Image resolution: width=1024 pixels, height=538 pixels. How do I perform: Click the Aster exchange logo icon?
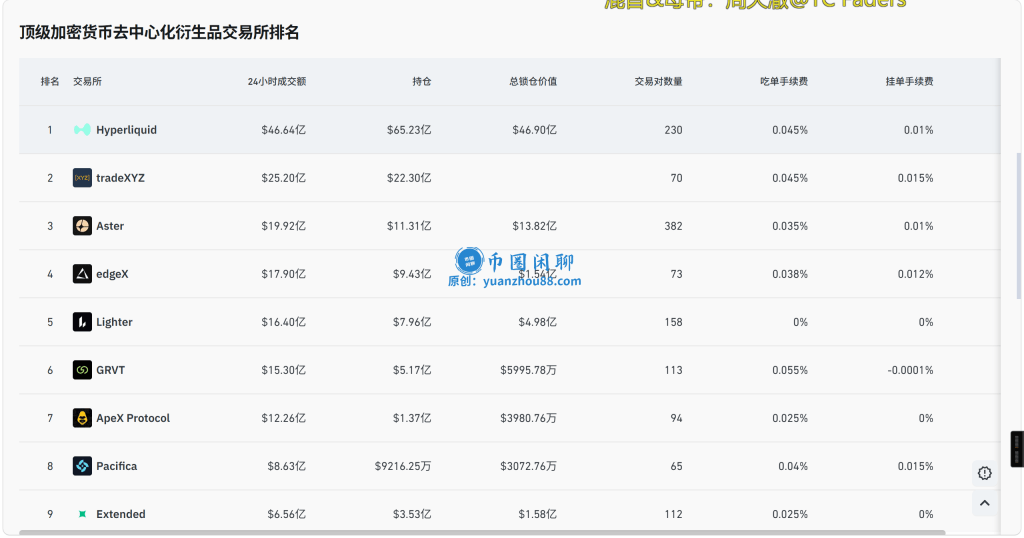coord(82,226)
